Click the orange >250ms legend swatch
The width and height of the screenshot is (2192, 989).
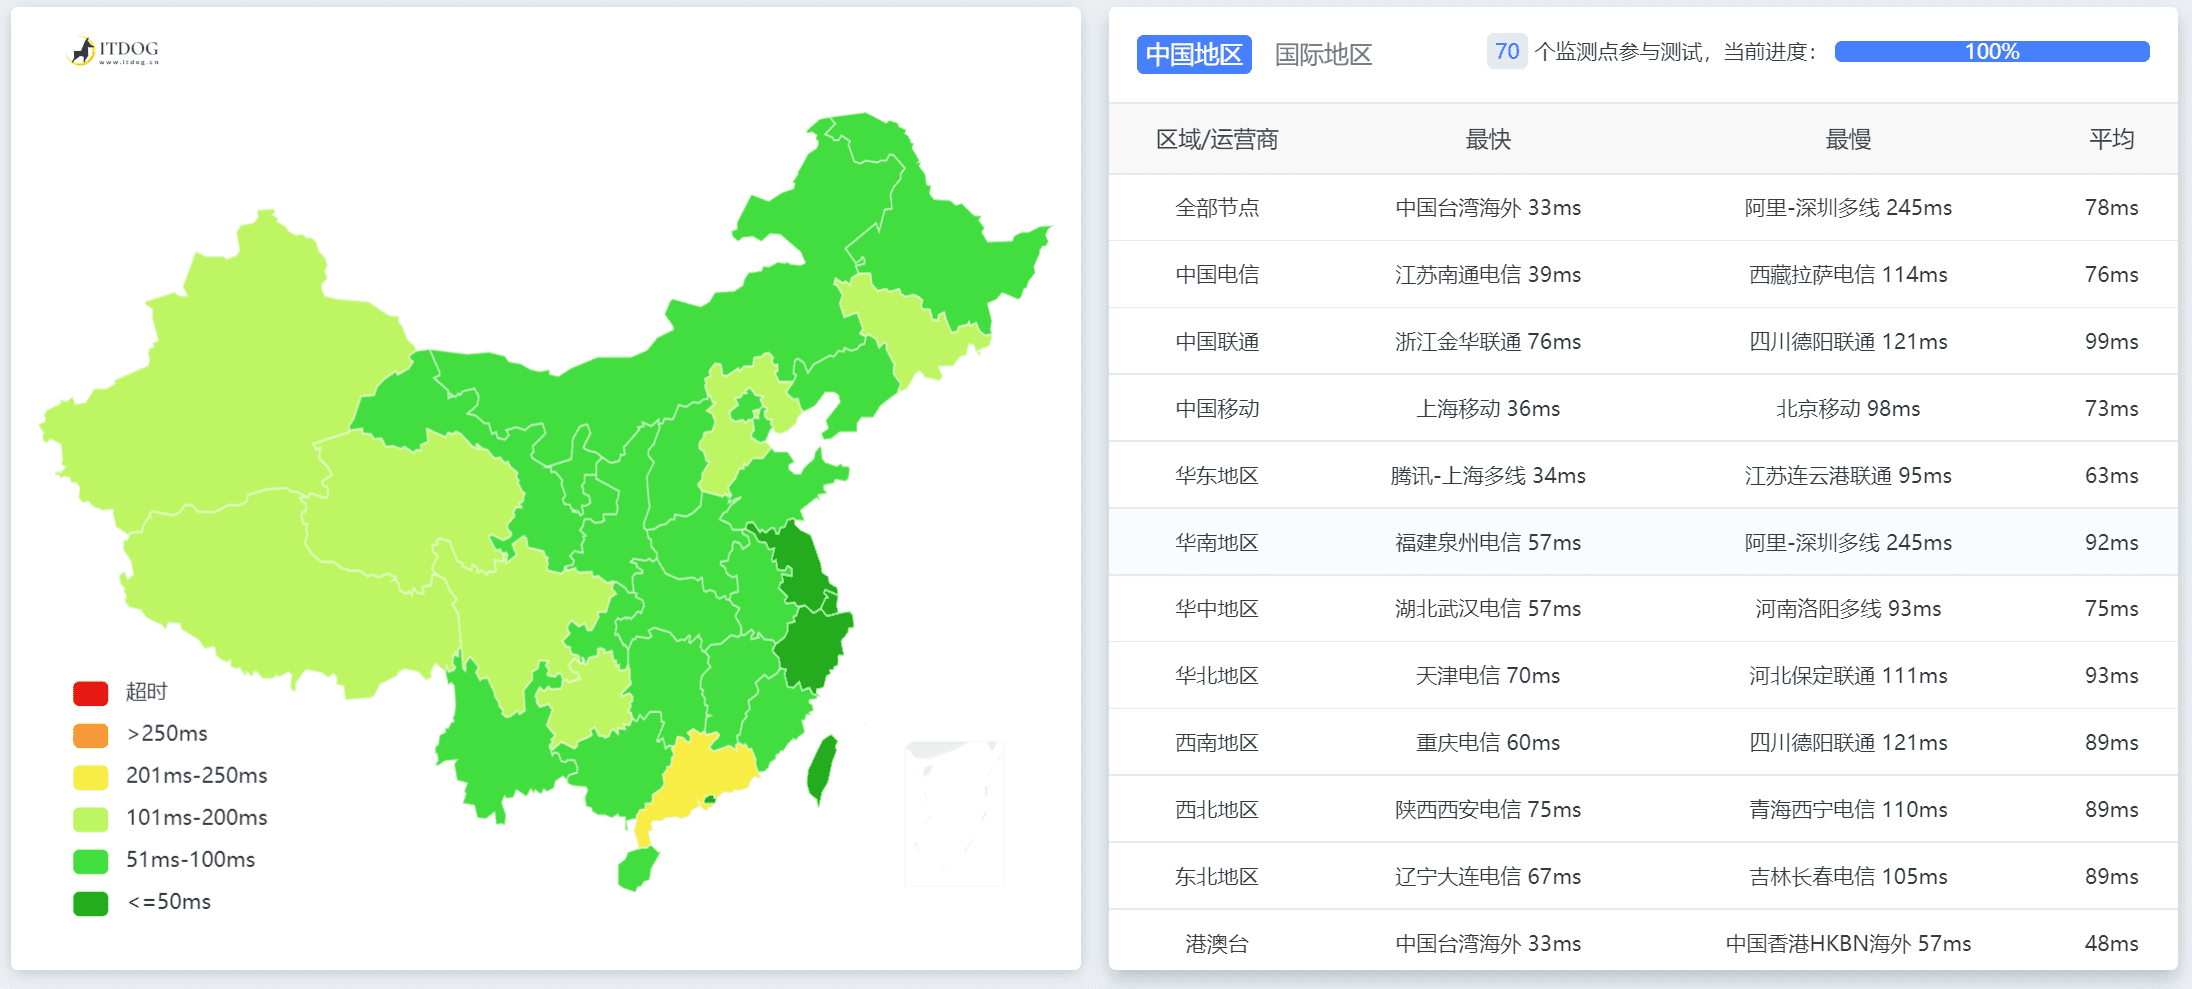click(90, 735)
